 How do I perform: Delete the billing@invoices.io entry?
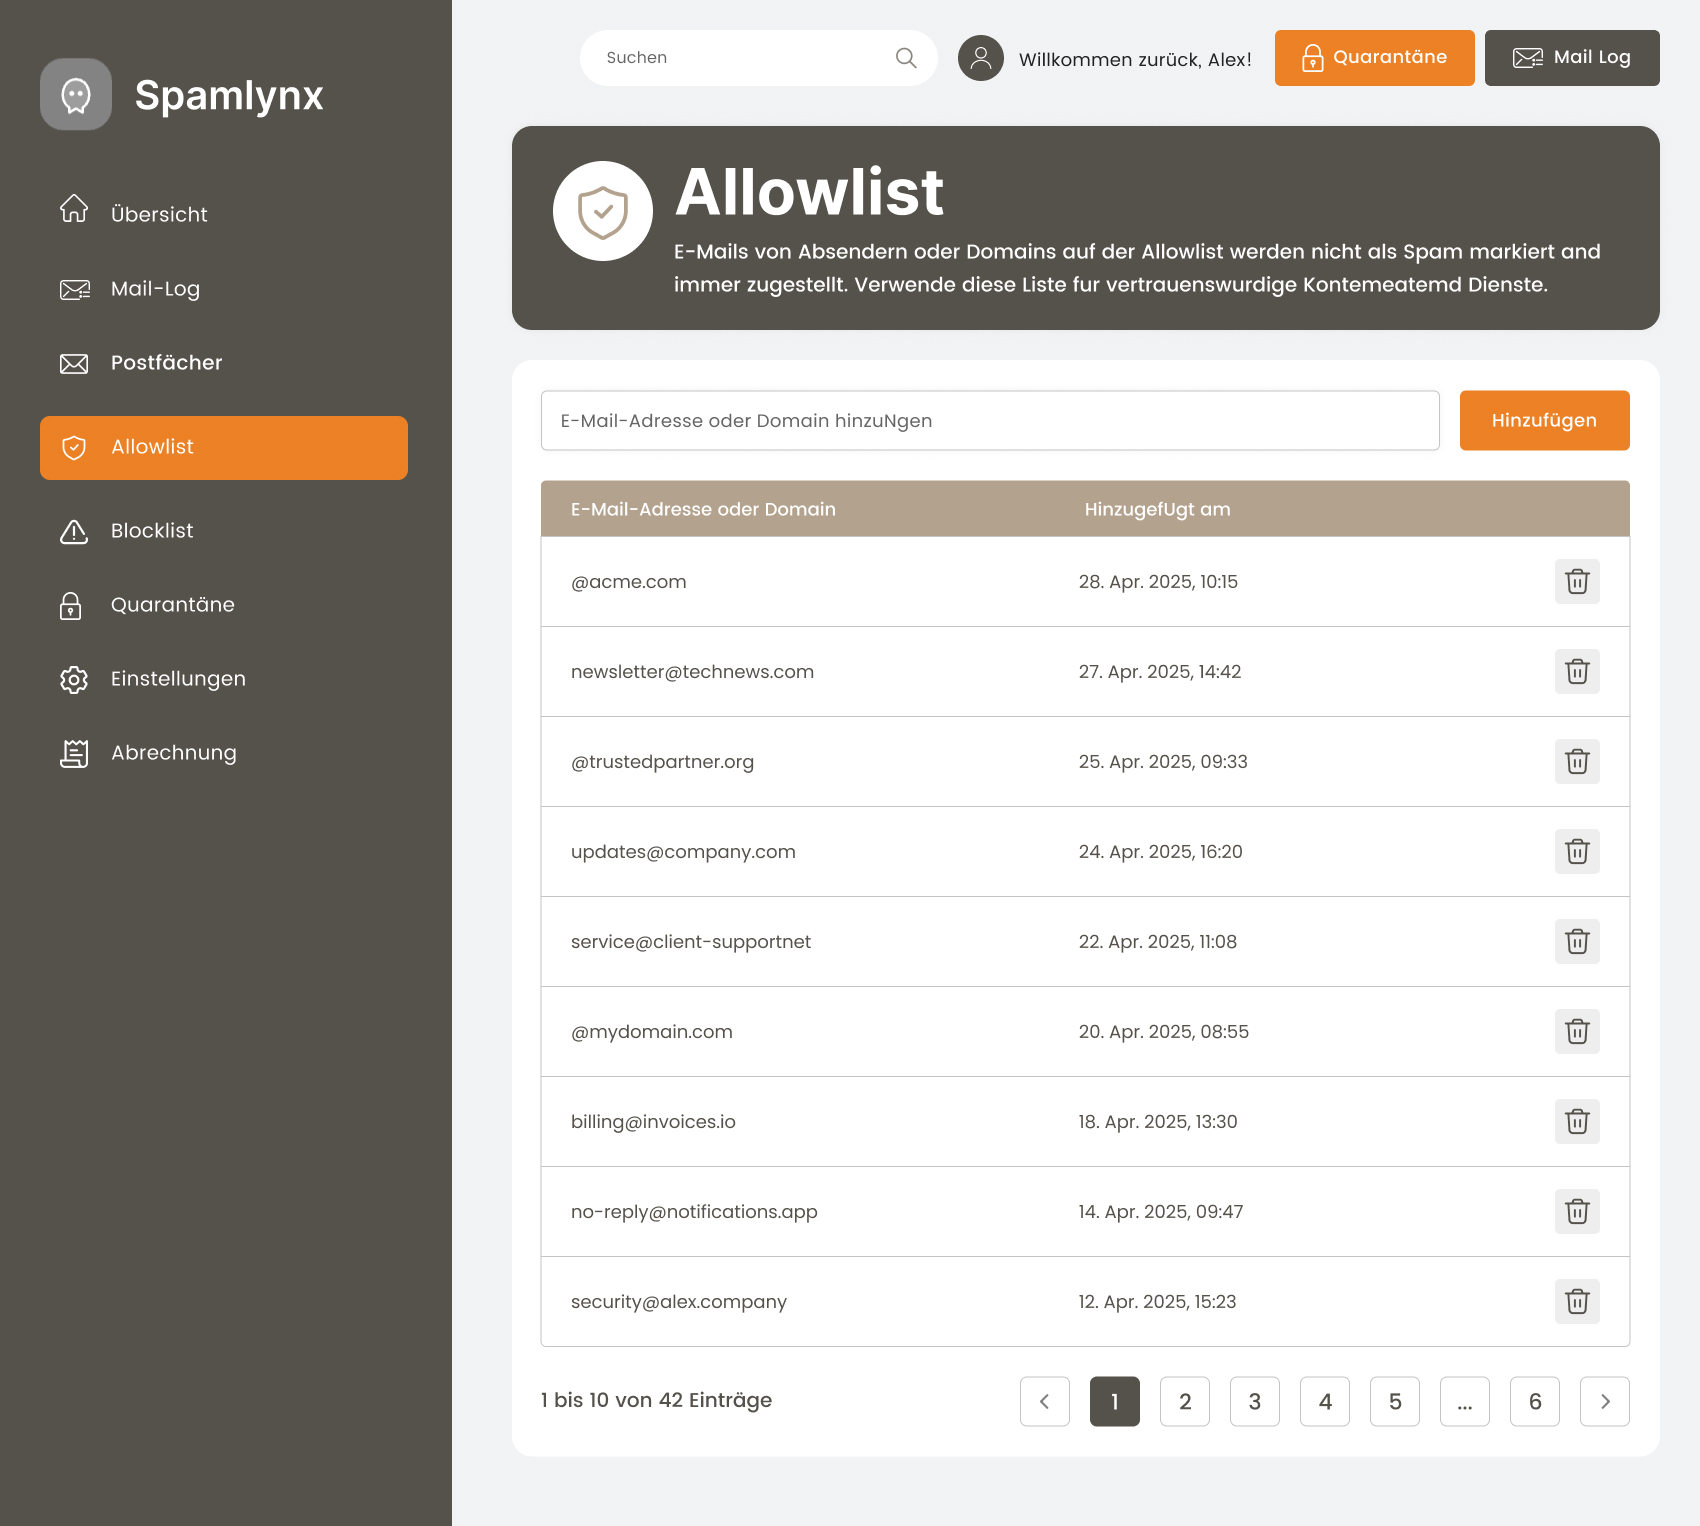pyautogui.click(x=1577, y=1122)
